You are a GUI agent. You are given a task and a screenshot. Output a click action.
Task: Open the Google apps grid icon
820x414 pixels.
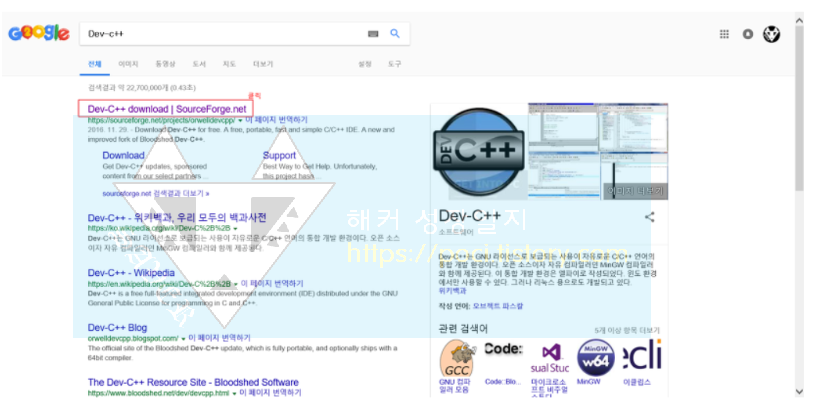click(x=724, y=34)
